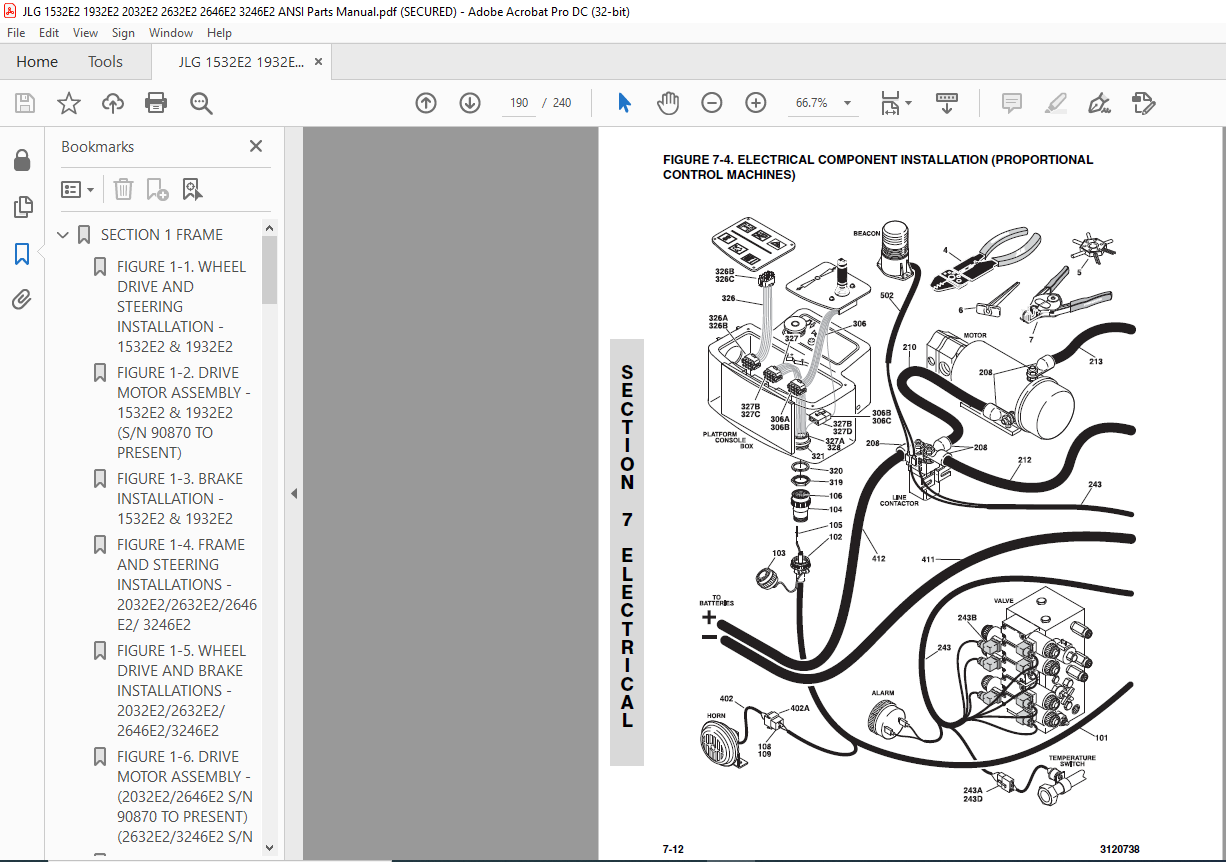Open the Help menu
The height and width of the screenshot is (862, 1226).
[x=219, y=33]
